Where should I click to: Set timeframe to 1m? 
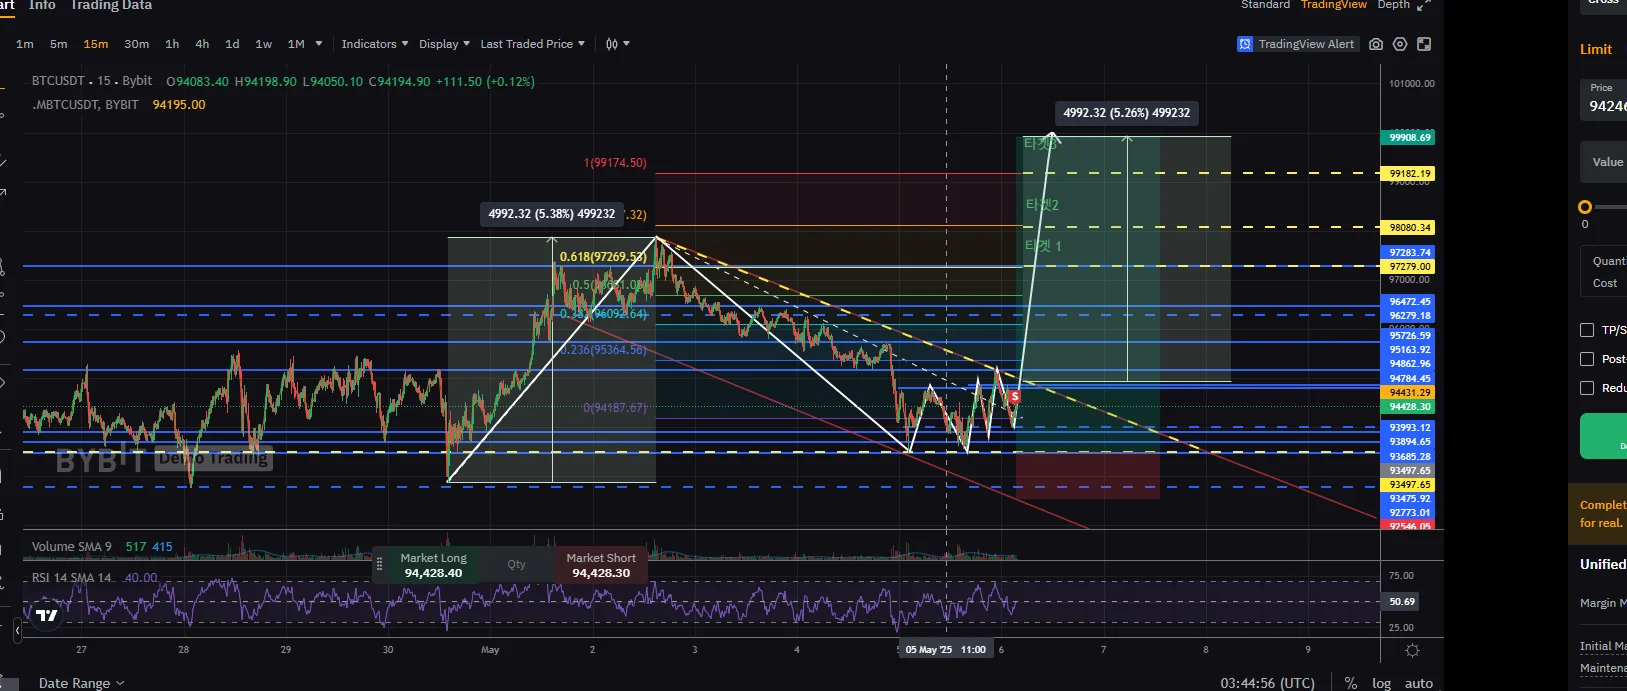[x=25, y=44]
